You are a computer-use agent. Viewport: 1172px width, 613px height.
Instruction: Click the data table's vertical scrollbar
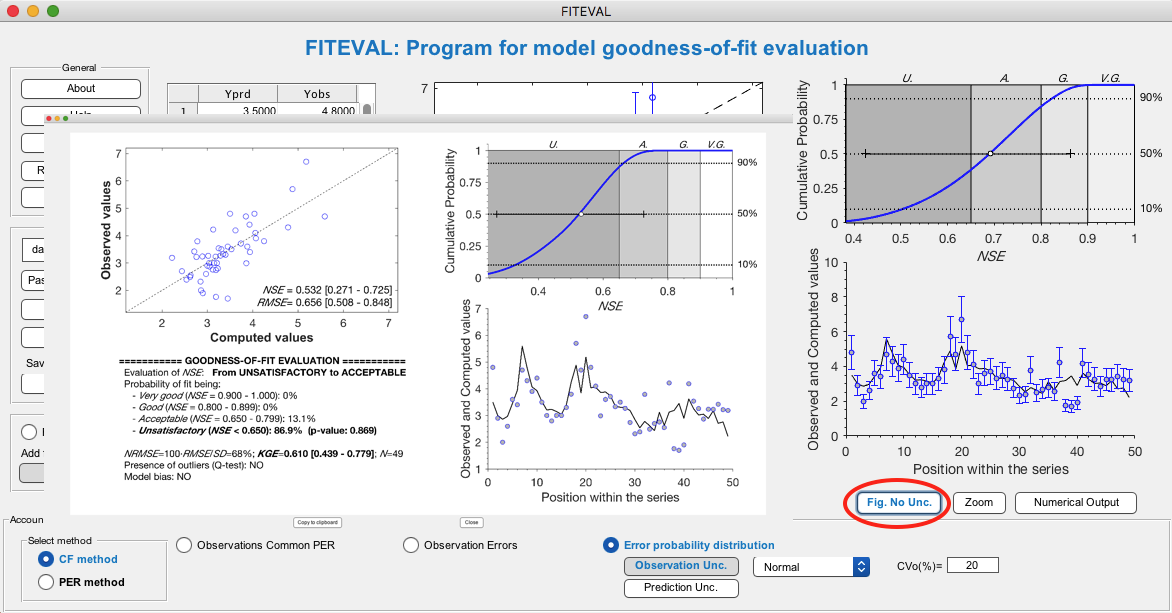(x=366, y=110)
